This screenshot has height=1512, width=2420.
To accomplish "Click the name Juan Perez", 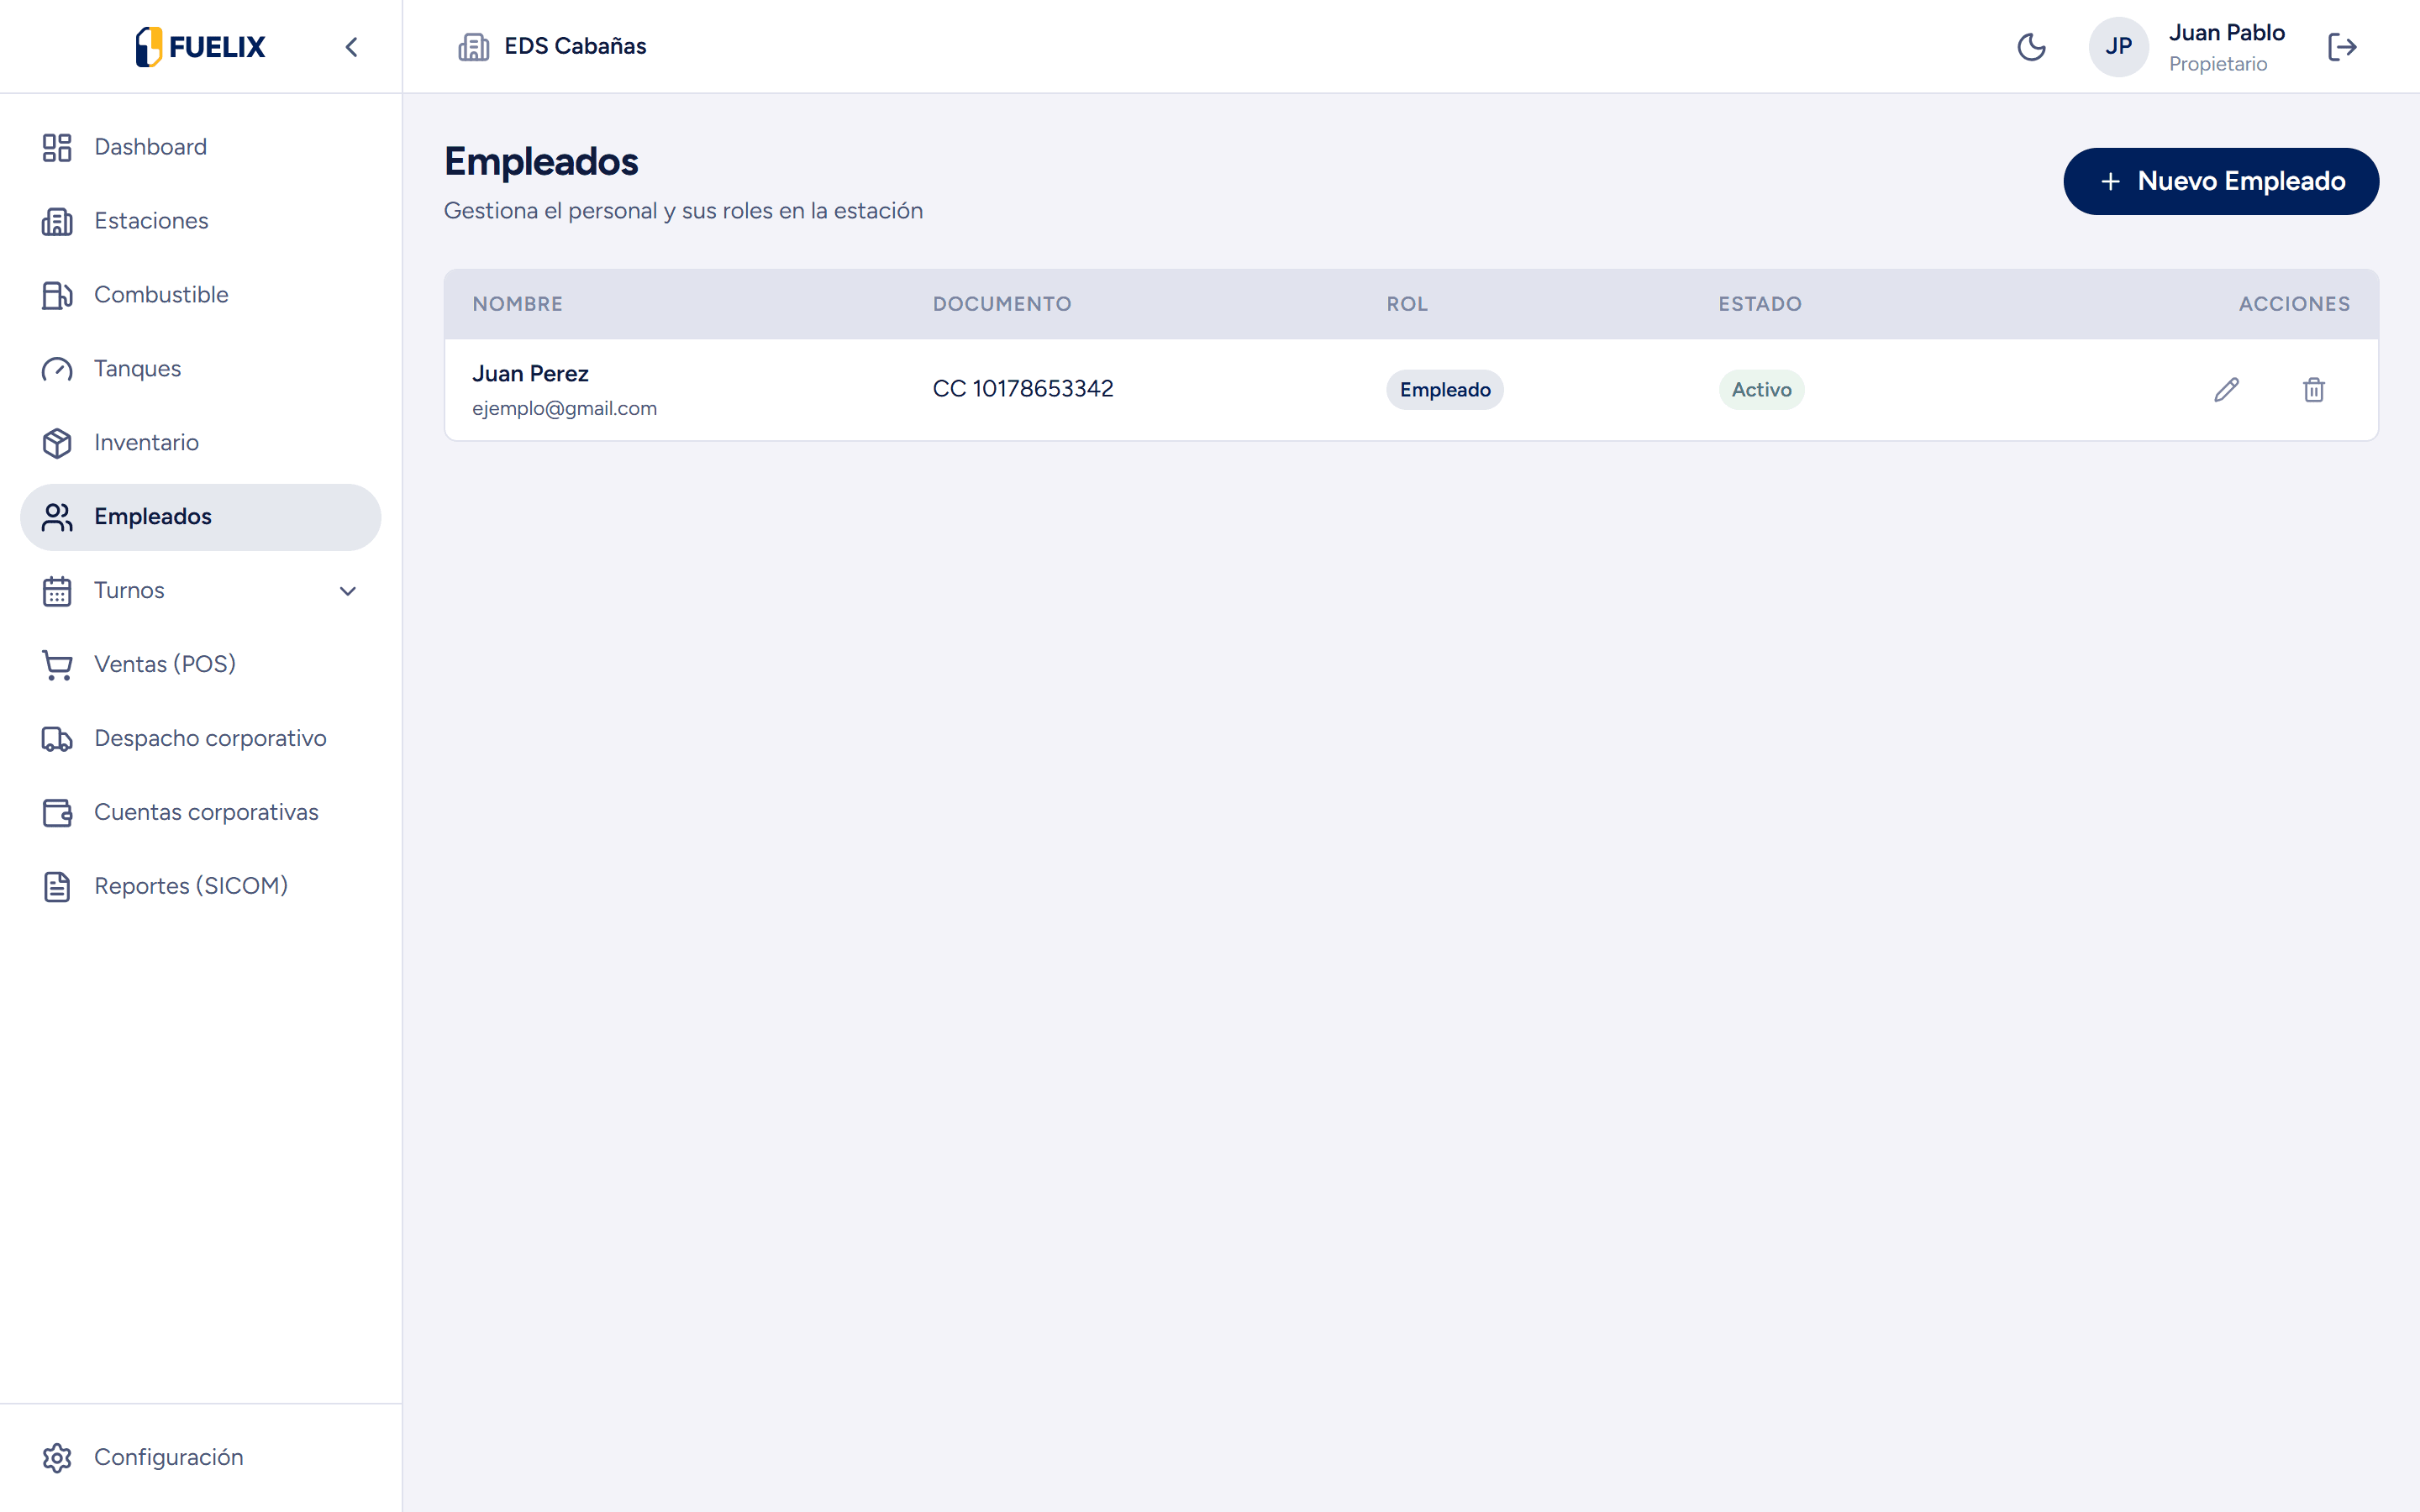I will pos(530,374).
